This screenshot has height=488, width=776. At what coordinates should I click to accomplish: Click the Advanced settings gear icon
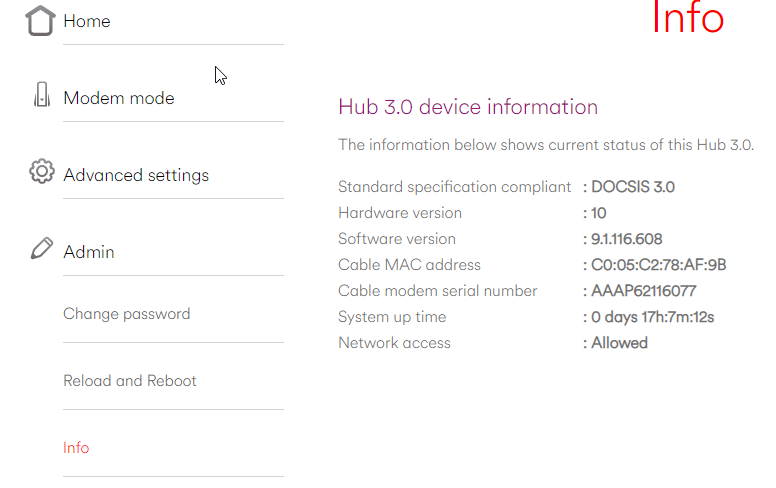pyautogui.click(x=41, y=172)
